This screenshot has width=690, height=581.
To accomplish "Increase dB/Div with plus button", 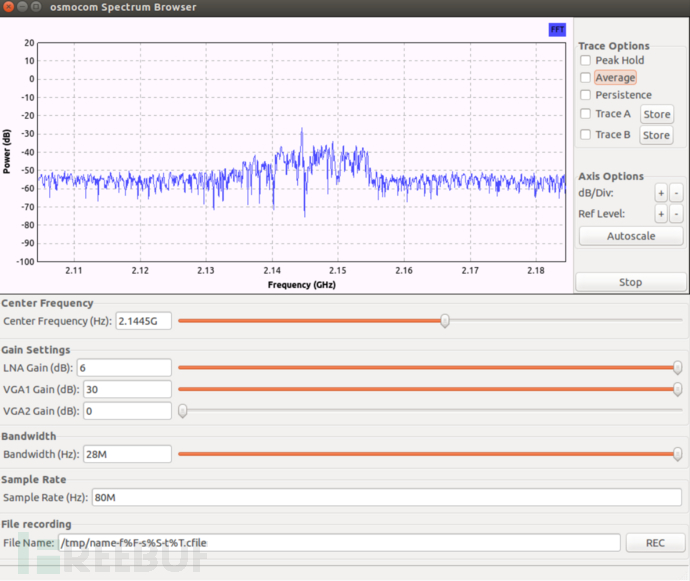I will click(x=660, y=193).
